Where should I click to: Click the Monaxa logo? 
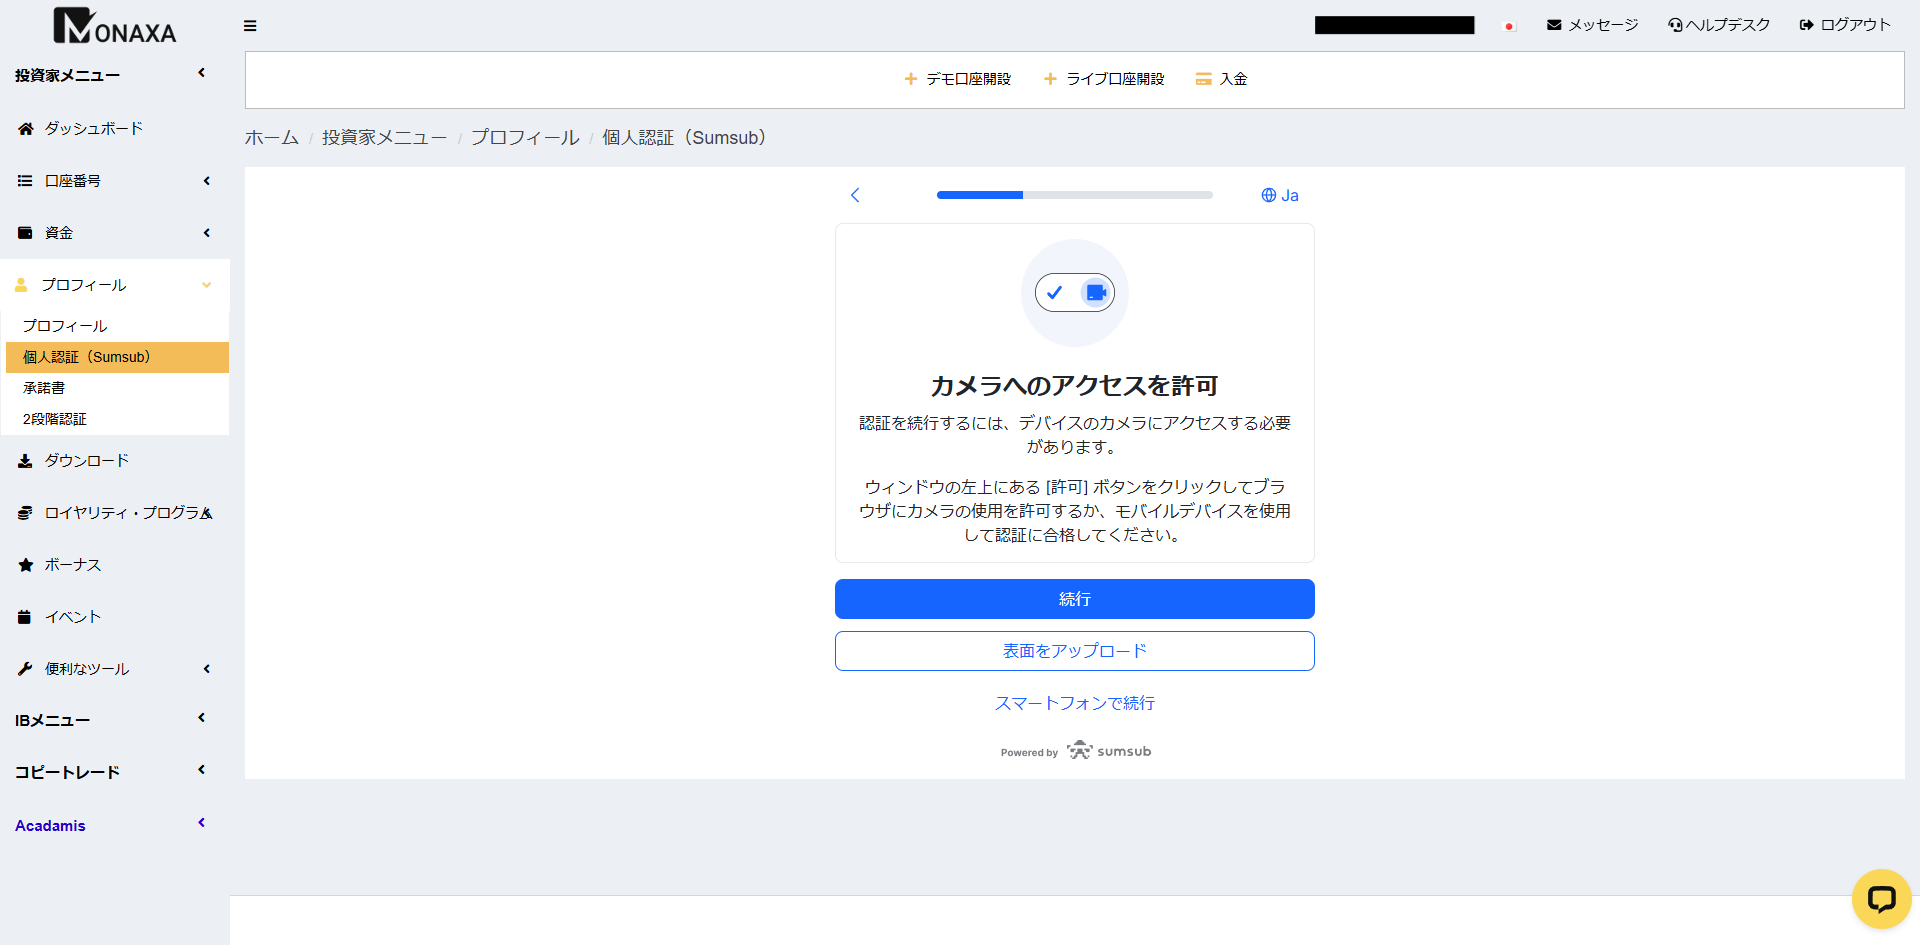tap(114, 27)
